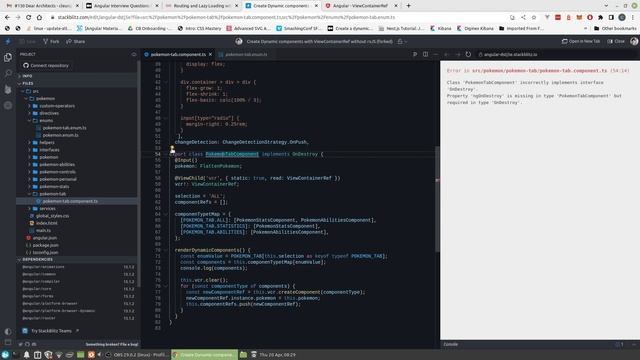Open the settings circle icon in sidebar
The height and width of the screenshot is (360, 640).
[8, 105]
